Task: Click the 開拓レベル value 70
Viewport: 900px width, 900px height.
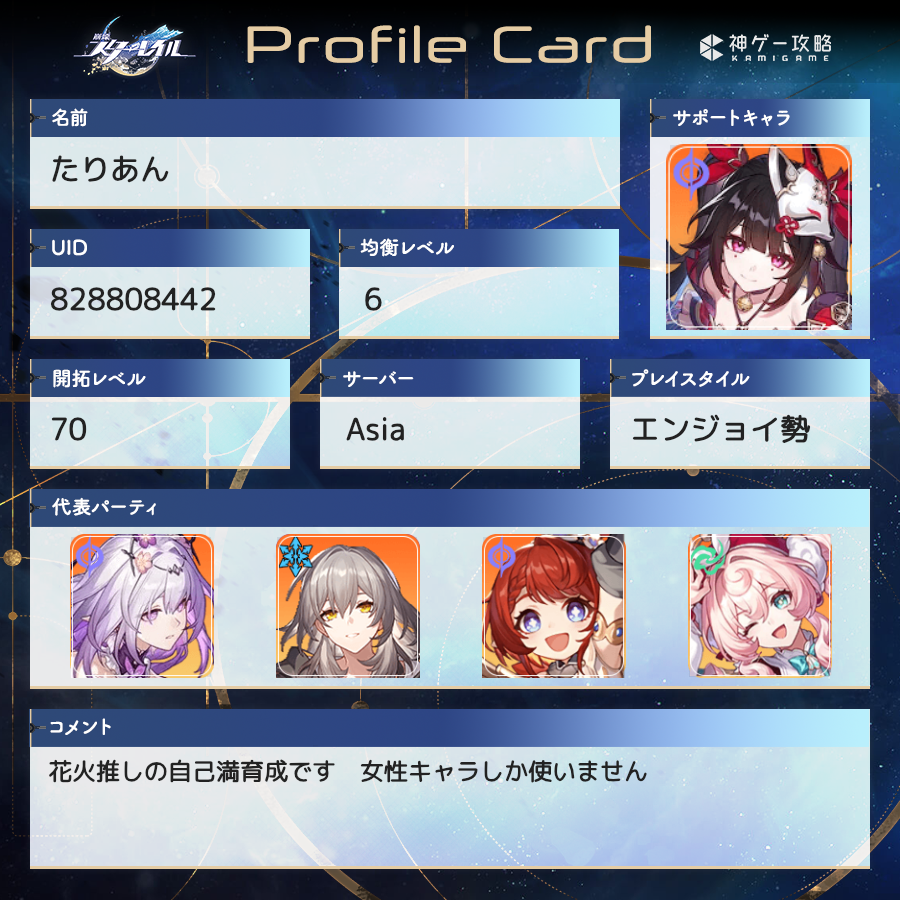Action: [x=160, y=432]
